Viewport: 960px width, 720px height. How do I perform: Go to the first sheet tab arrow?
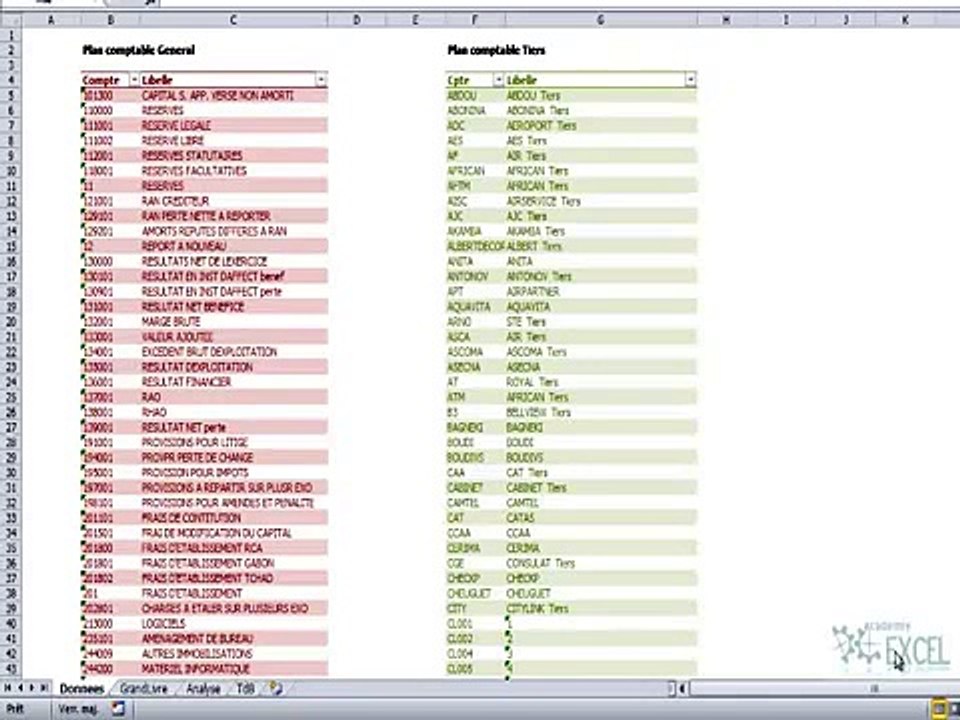coord(8,688)
